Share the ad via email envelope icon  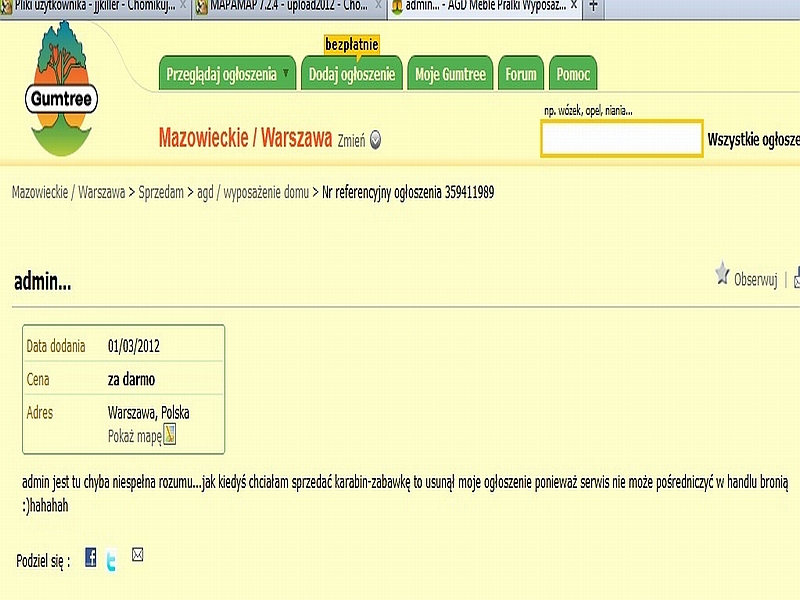pos(138,555)
